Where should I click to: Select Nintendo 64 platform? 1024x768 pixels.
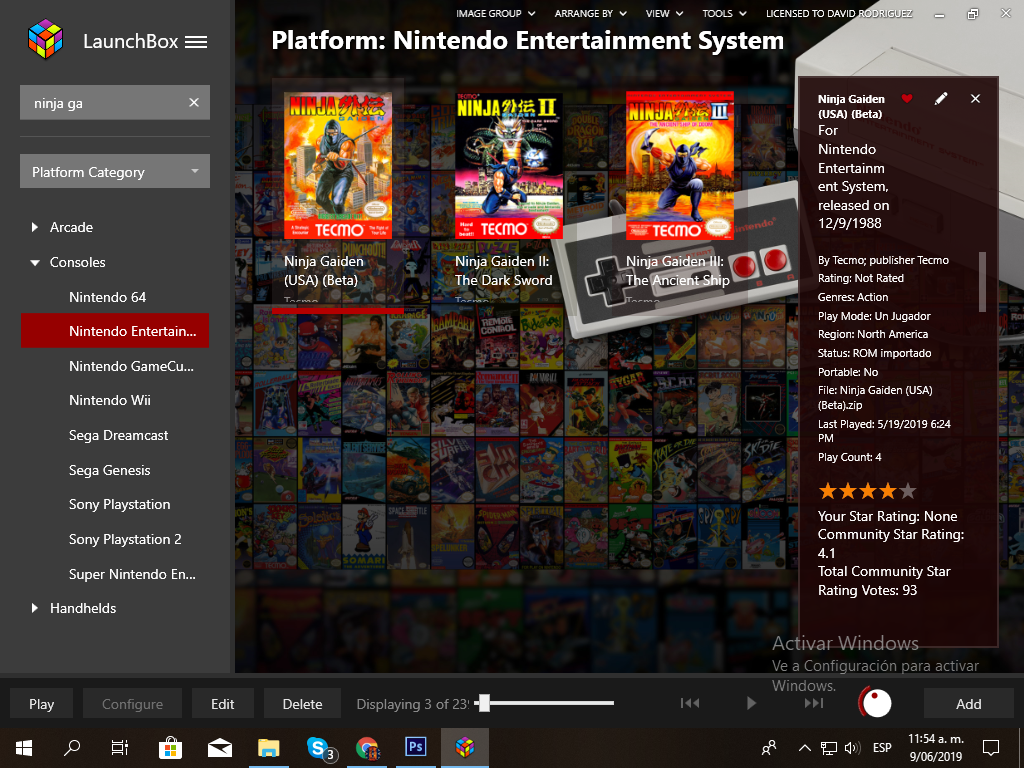[x=108, y=297]
